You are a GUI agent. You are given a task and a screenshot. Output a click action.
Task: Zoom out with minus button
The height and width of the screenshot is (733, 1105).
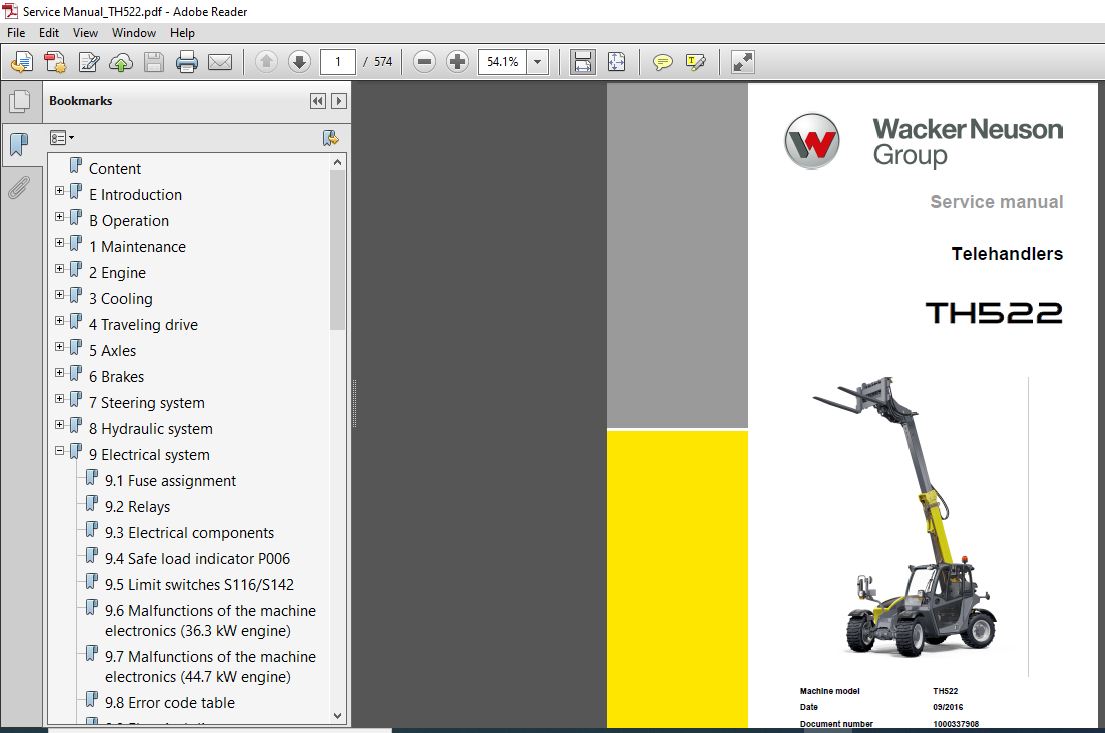pos(424,62)
